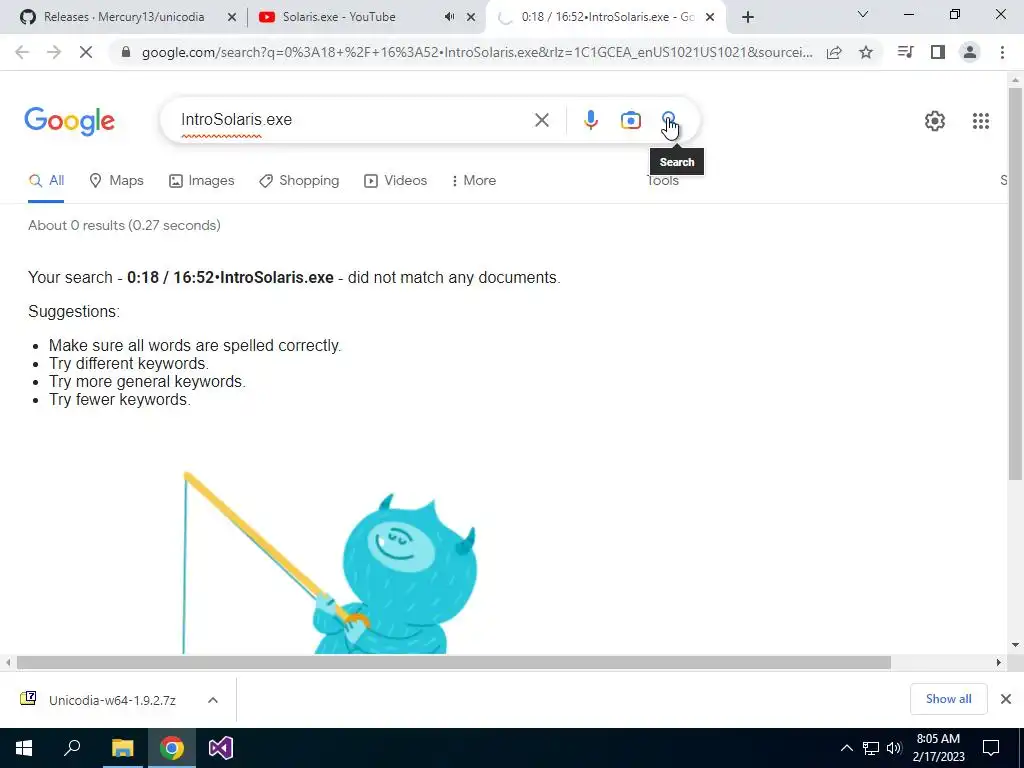Viewport: 1024px width, 768px height.
Task: Bookmark this page with the star
Action: 866,52
